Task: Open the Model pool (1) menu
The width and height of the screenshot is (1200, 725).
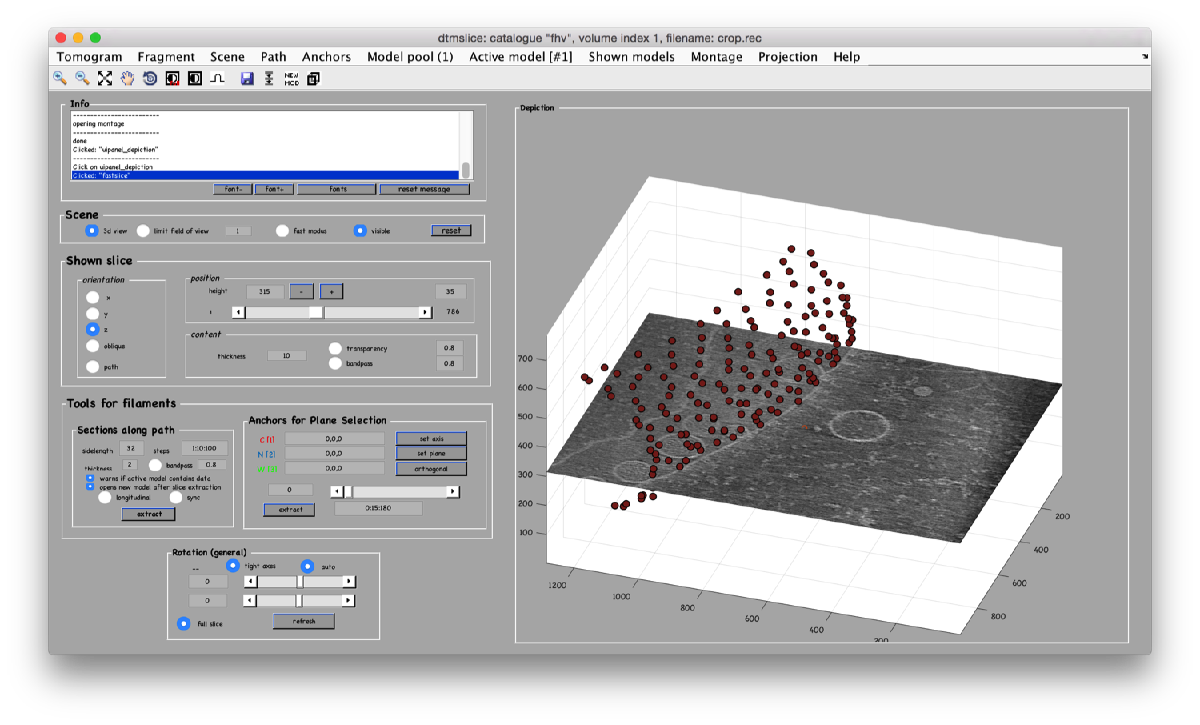Action: point(410,57)
